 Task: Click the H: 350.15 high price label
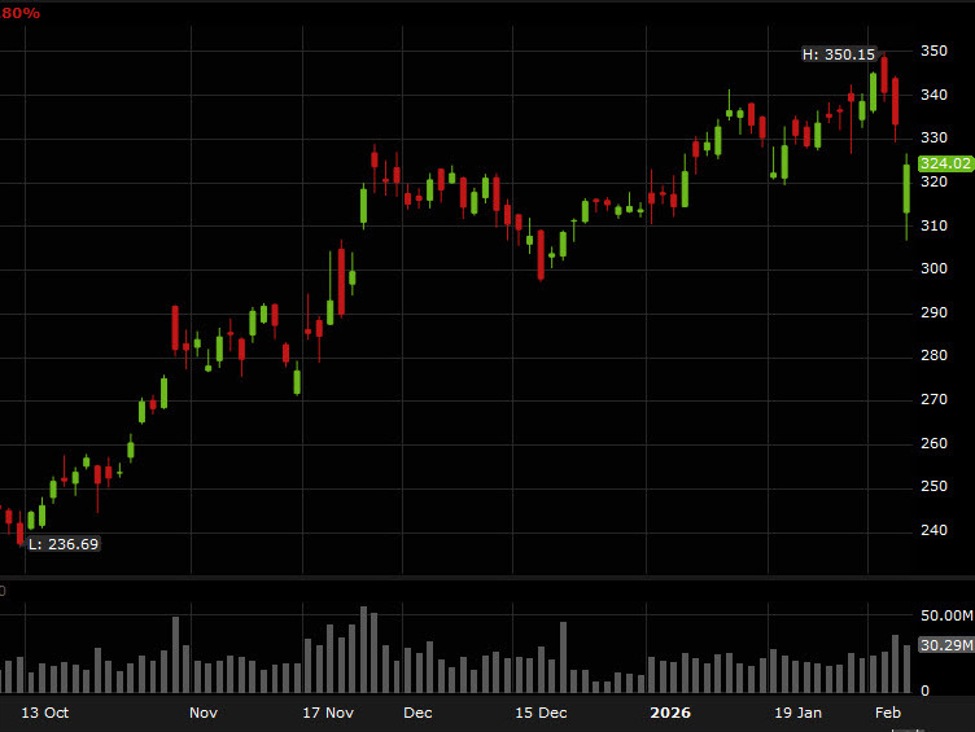click(x=839, y=54)
